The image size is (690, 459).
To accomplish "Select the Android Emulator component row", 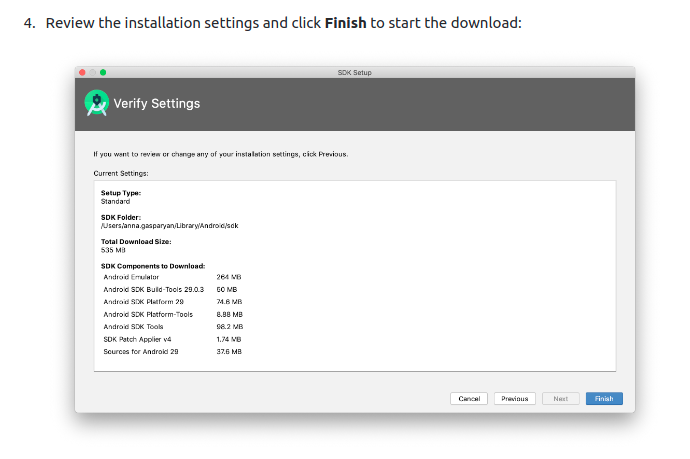I will coord(172,277).
